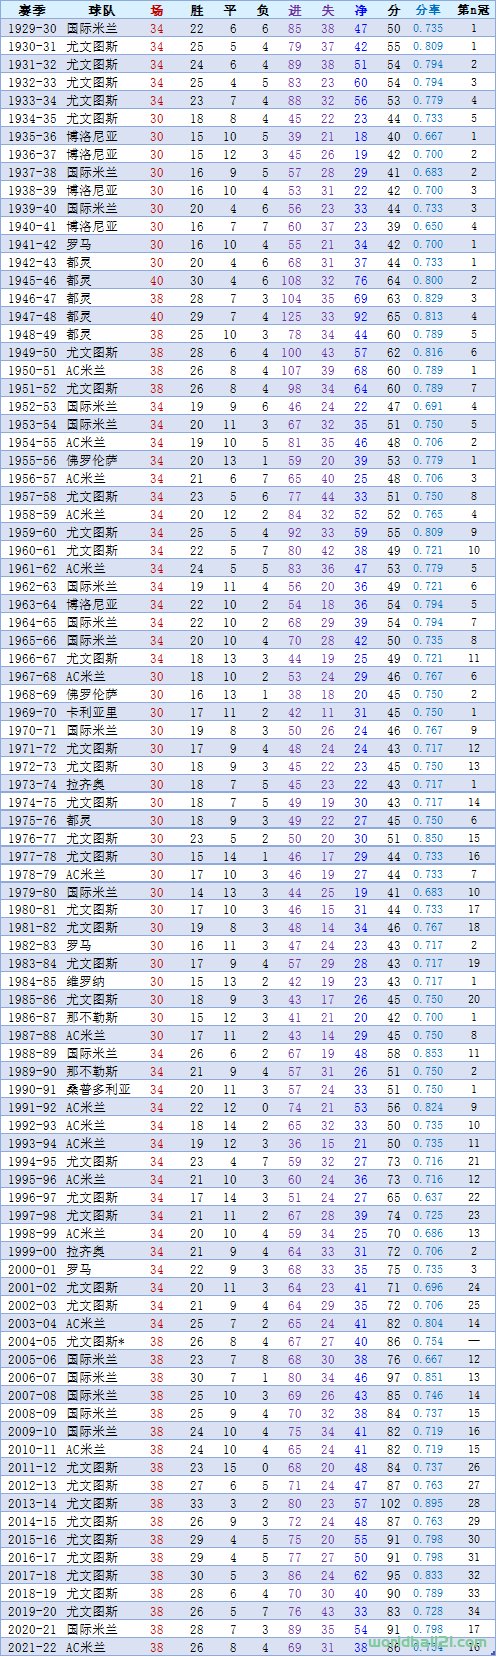The image size is (497, 1657).
Task: Click rate 0.824 in the 1991-92 row
Action: pos(428,1107)
